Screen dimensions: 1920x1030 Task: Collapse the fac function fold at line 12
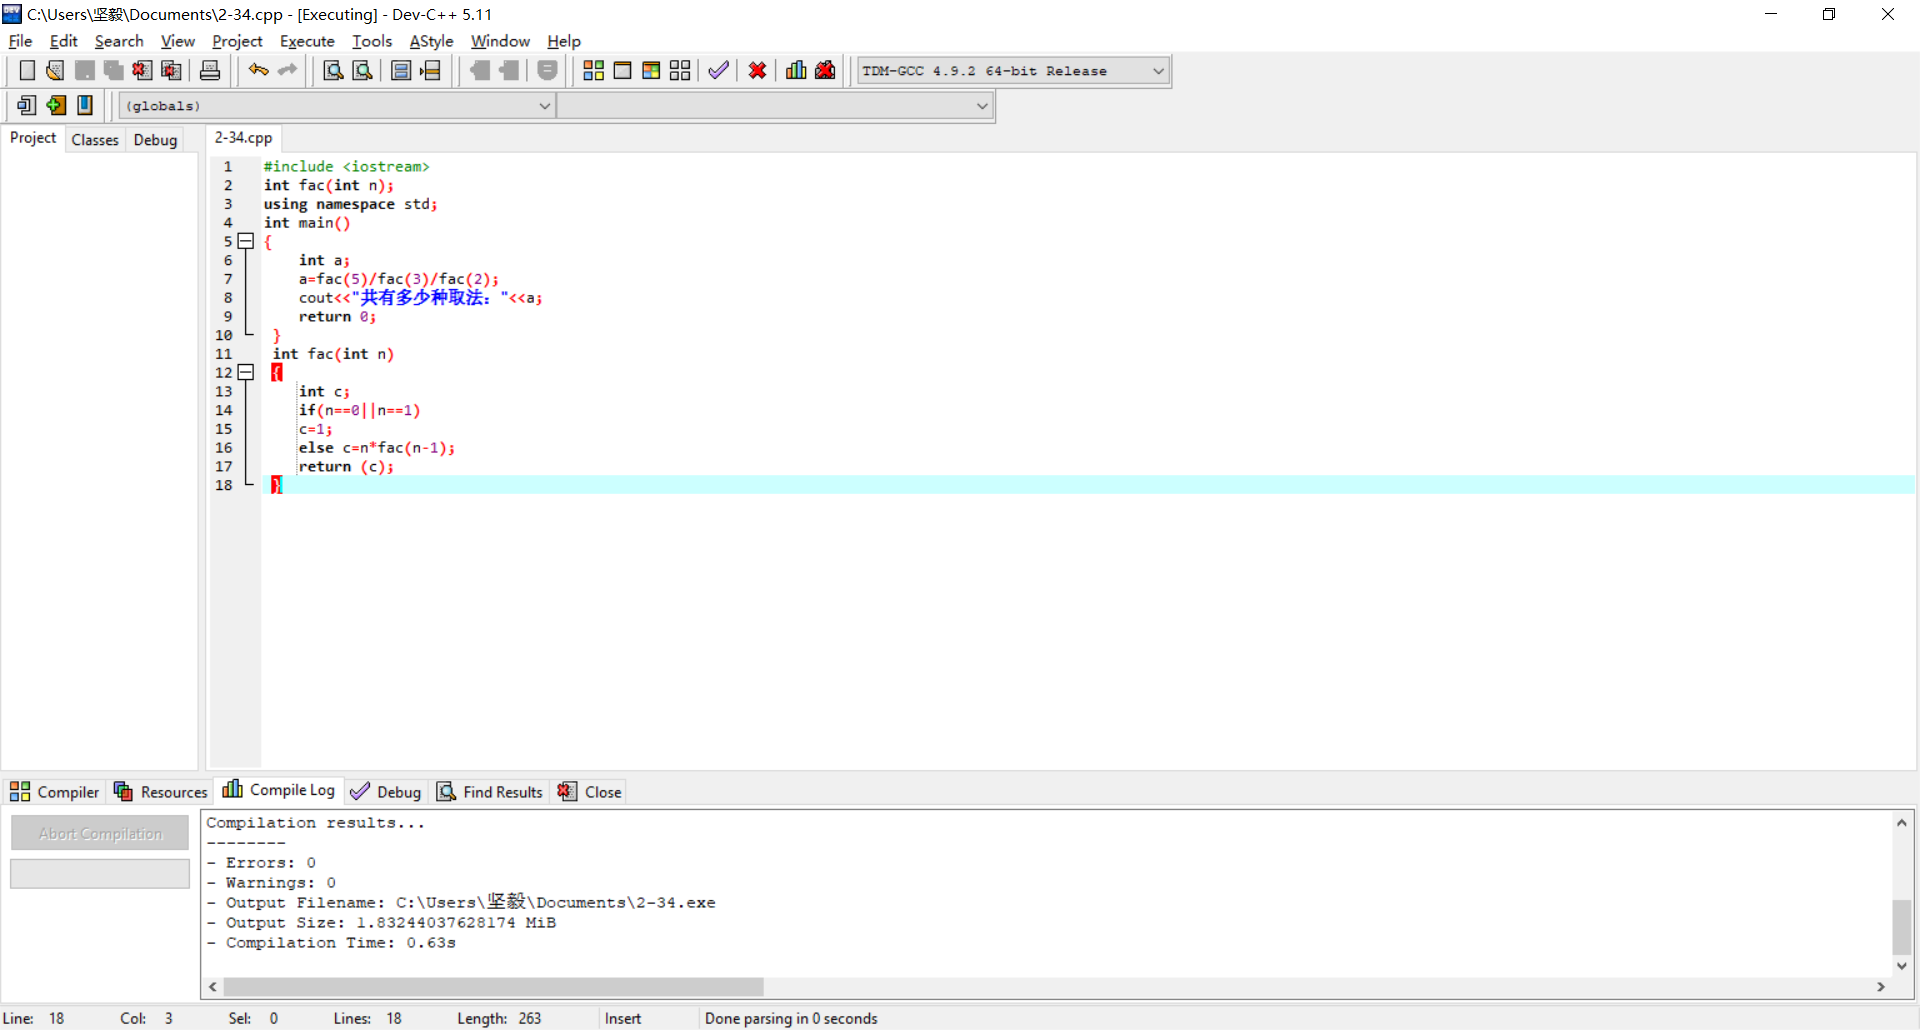coord(246,372)
